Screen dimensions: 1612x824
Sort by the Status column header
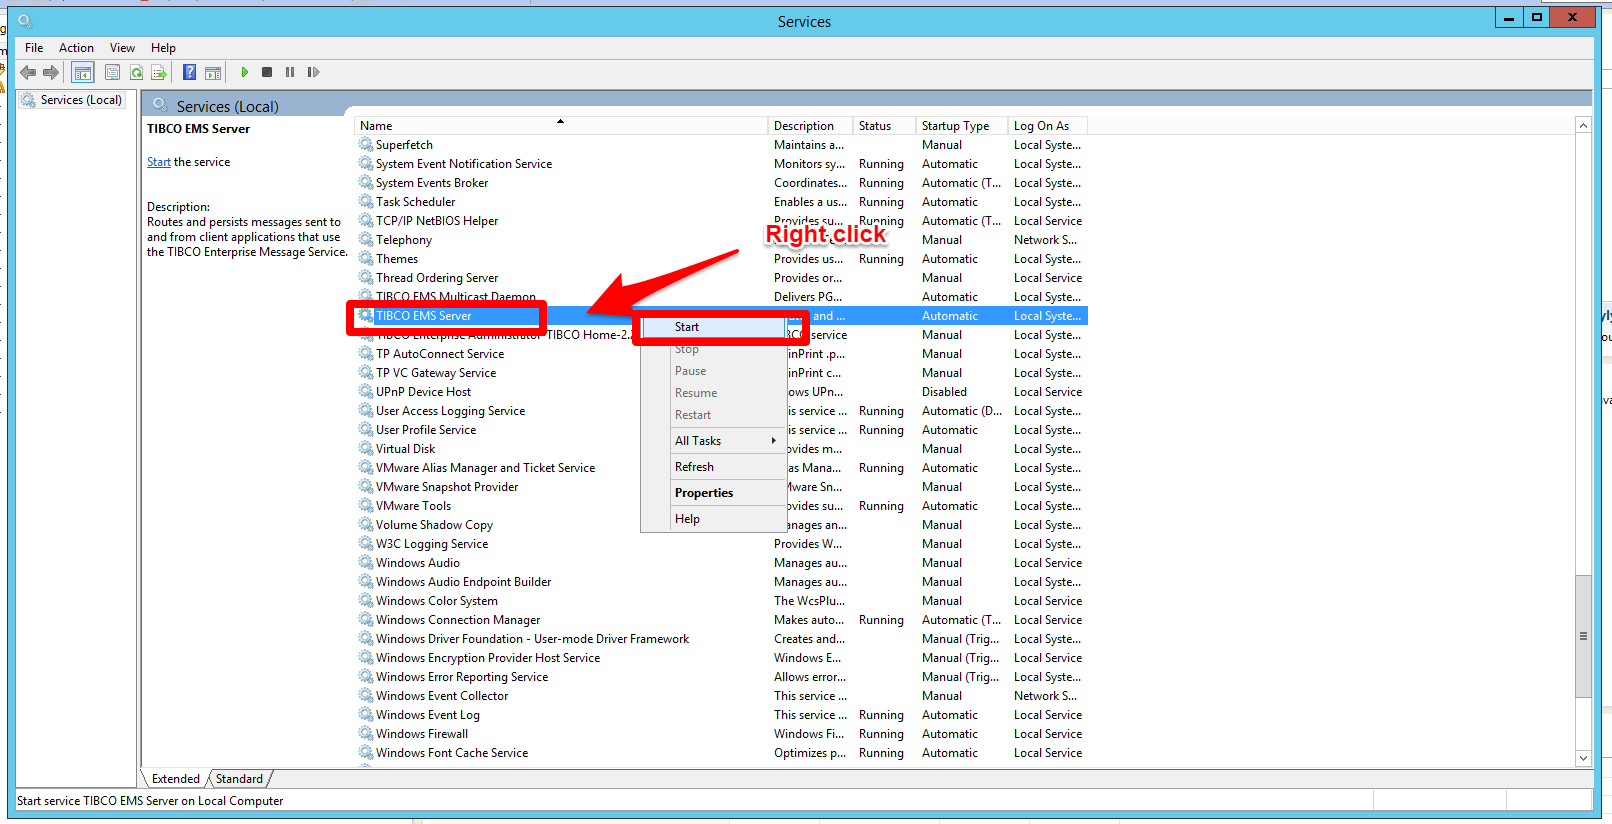click(885, 126)
